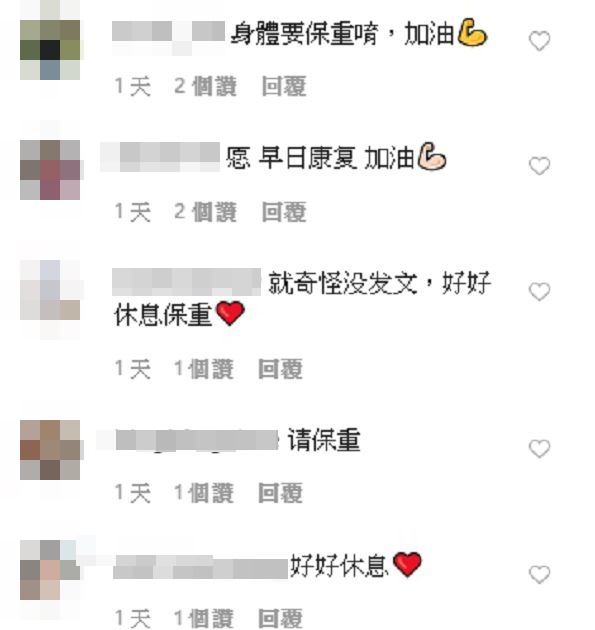View 1 個讚 on 请保重 comment
Image resolution: width=595 pixels, height=630 pixels.
tap(204, 493)
